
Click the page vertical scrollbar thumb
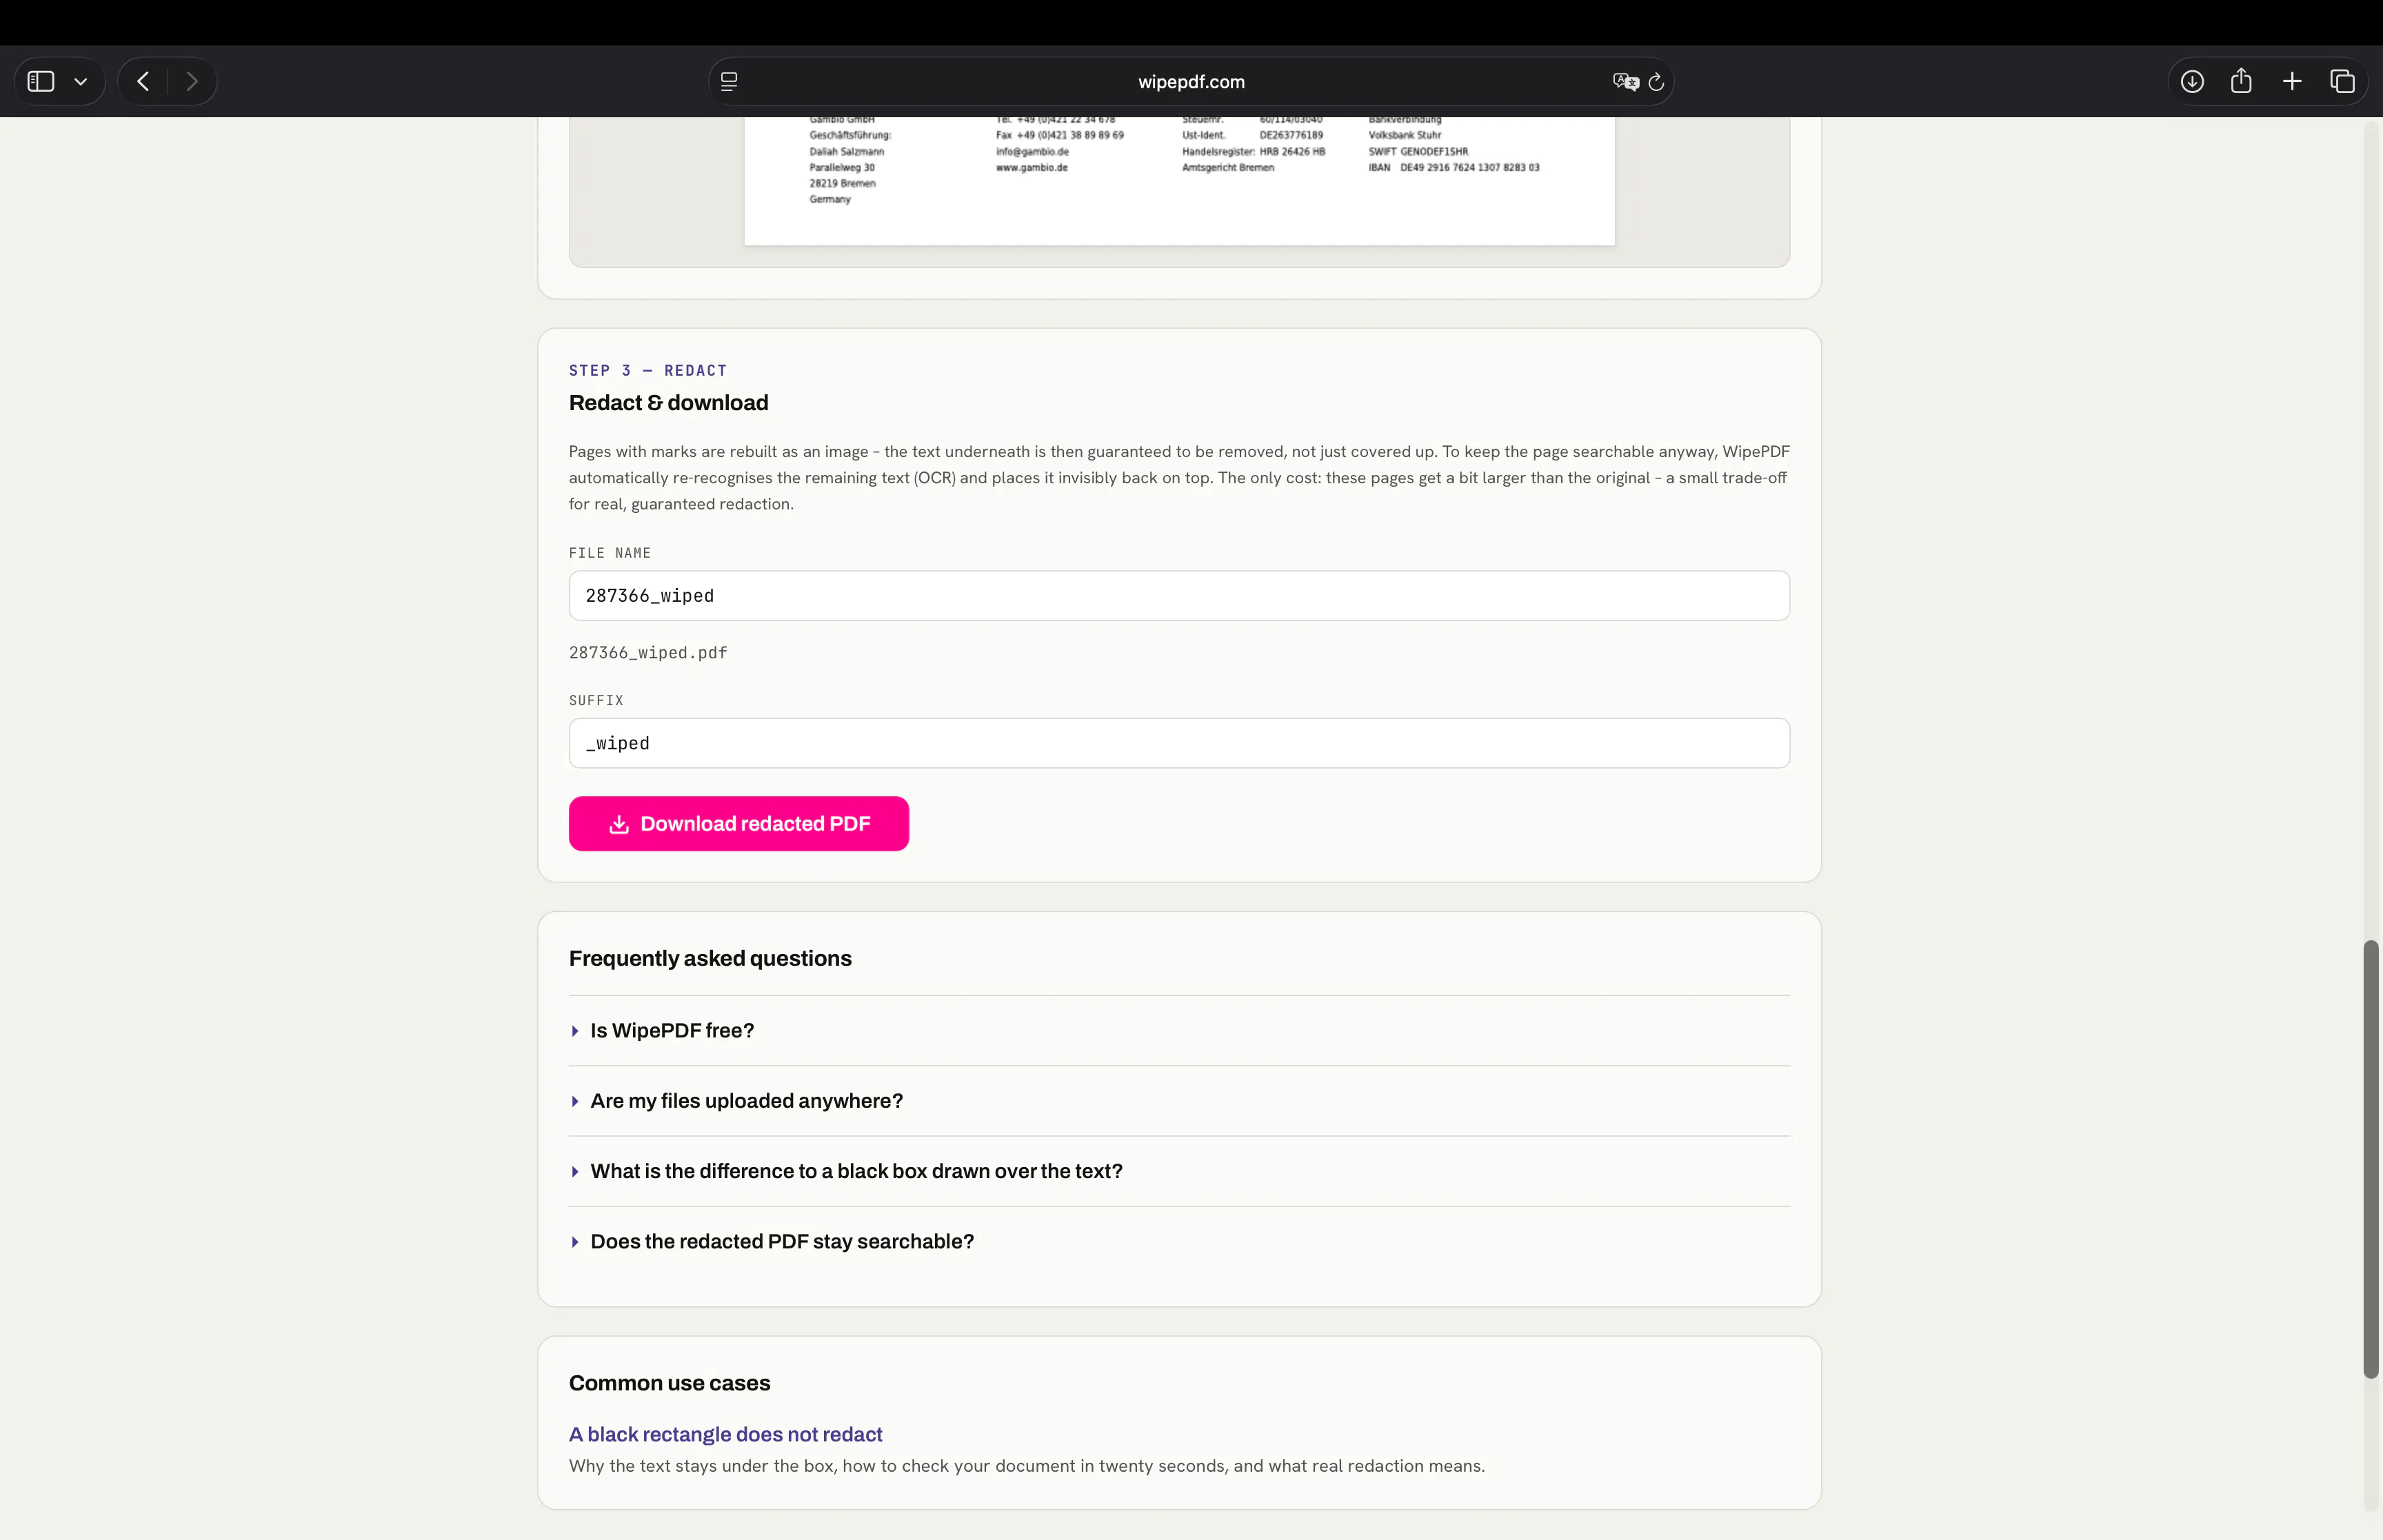click(x=2370, y=1159)
